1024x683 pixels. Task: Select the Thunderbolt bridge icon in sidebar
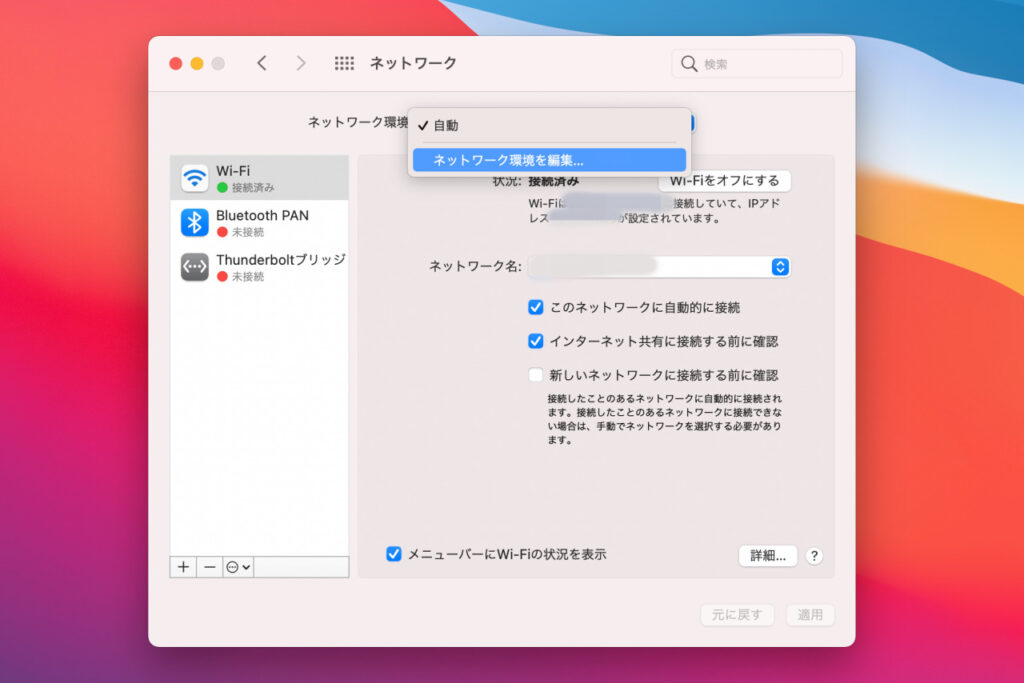click(x=195, y=267)
